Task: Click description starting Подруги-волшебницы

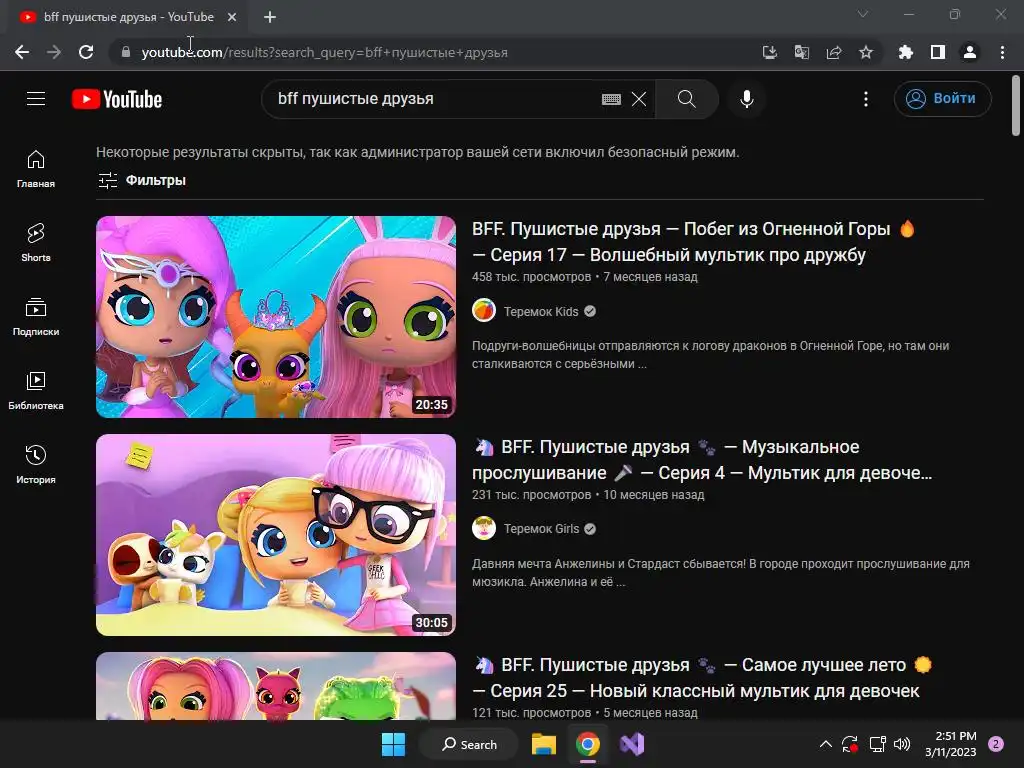Action: point(711,355)
